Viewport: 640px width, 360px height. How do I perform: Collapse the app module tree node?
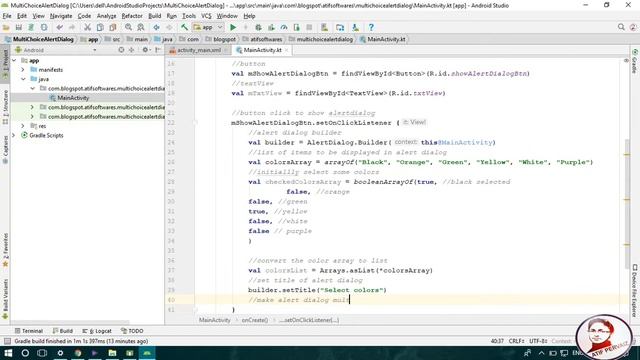(14, 60)
